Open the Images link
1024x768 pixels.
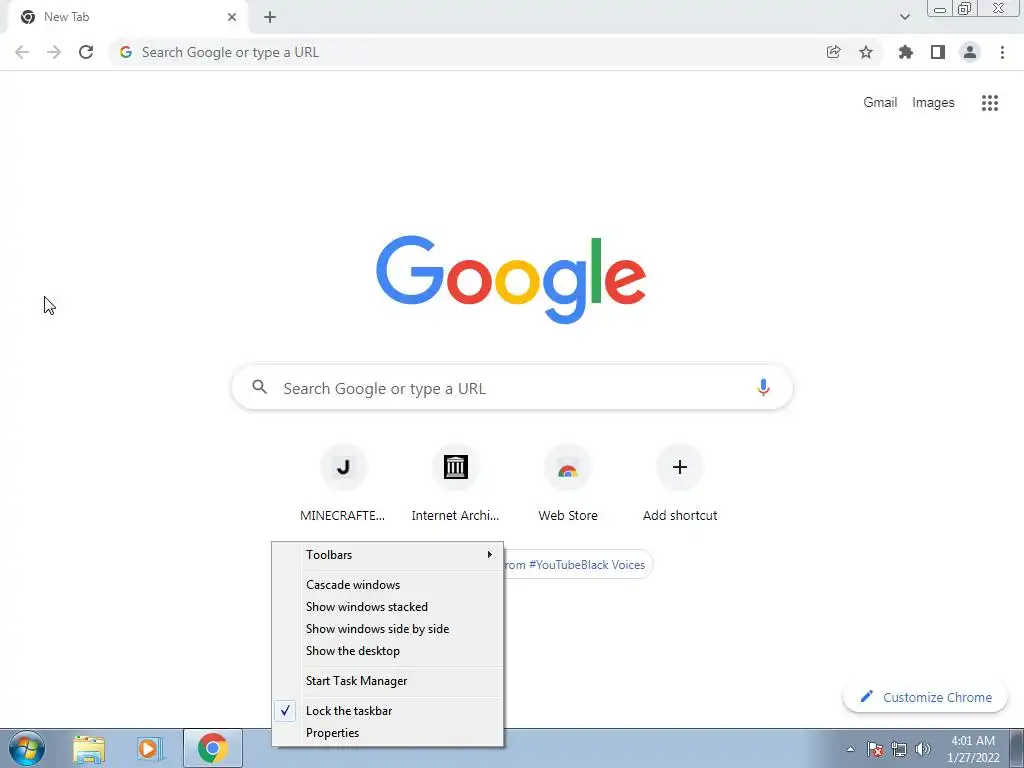(933, 103)
